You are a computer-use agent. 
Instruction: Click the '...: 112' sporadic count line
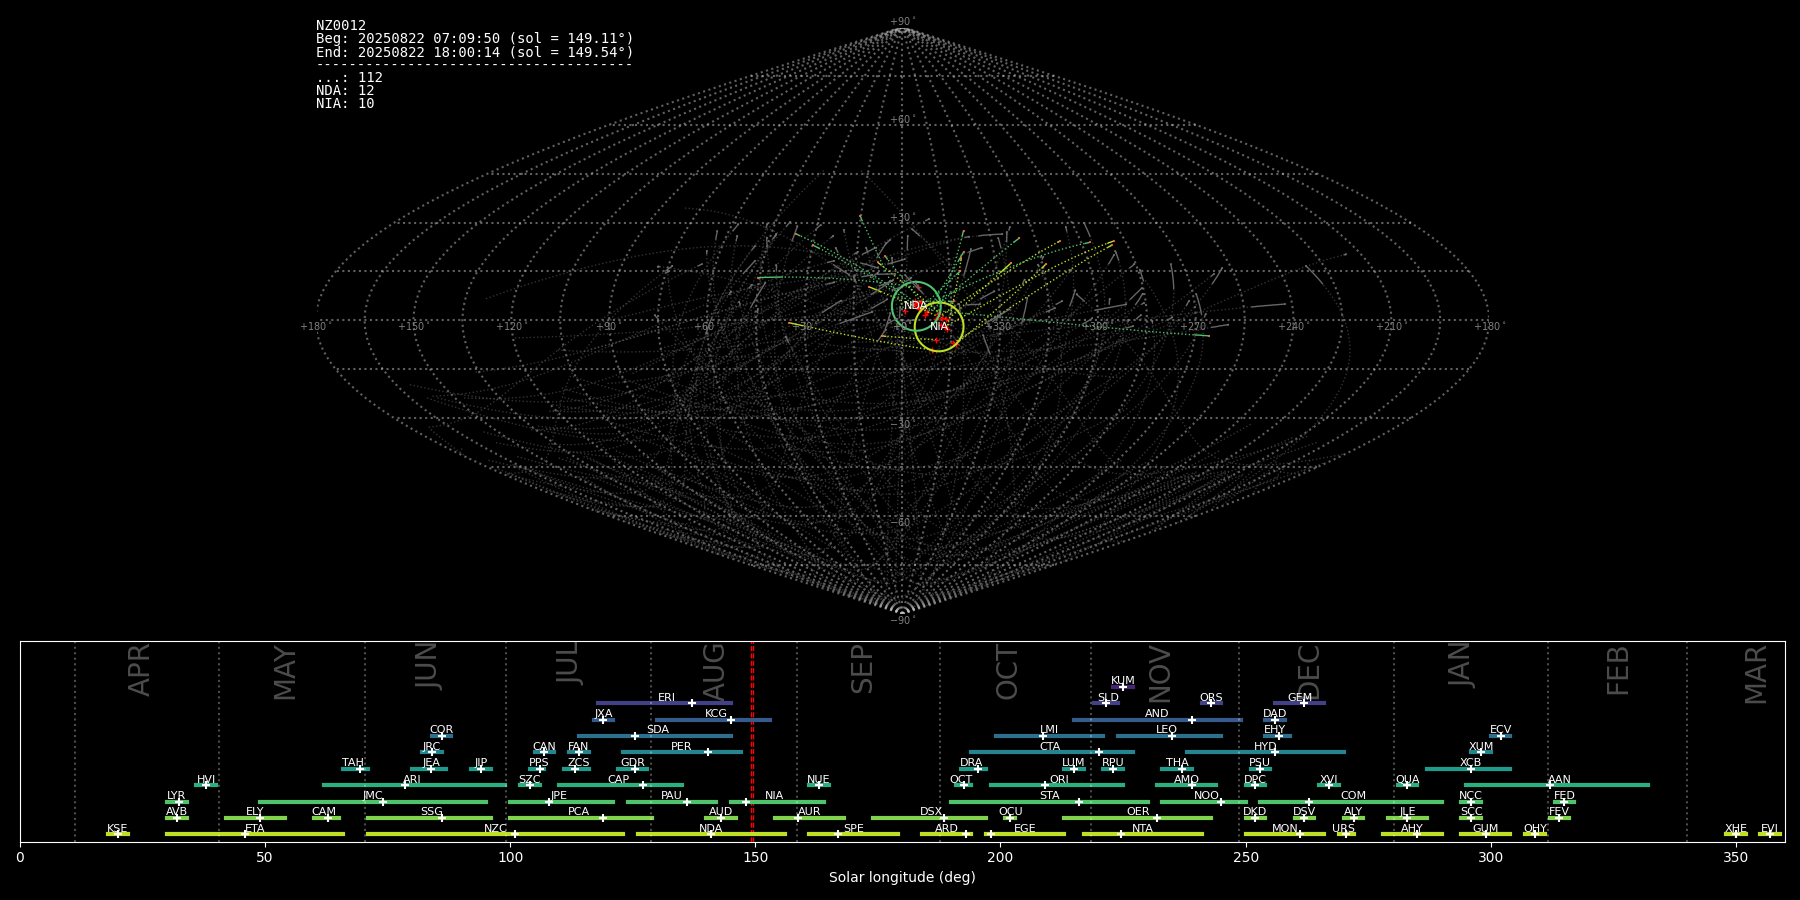349,78
